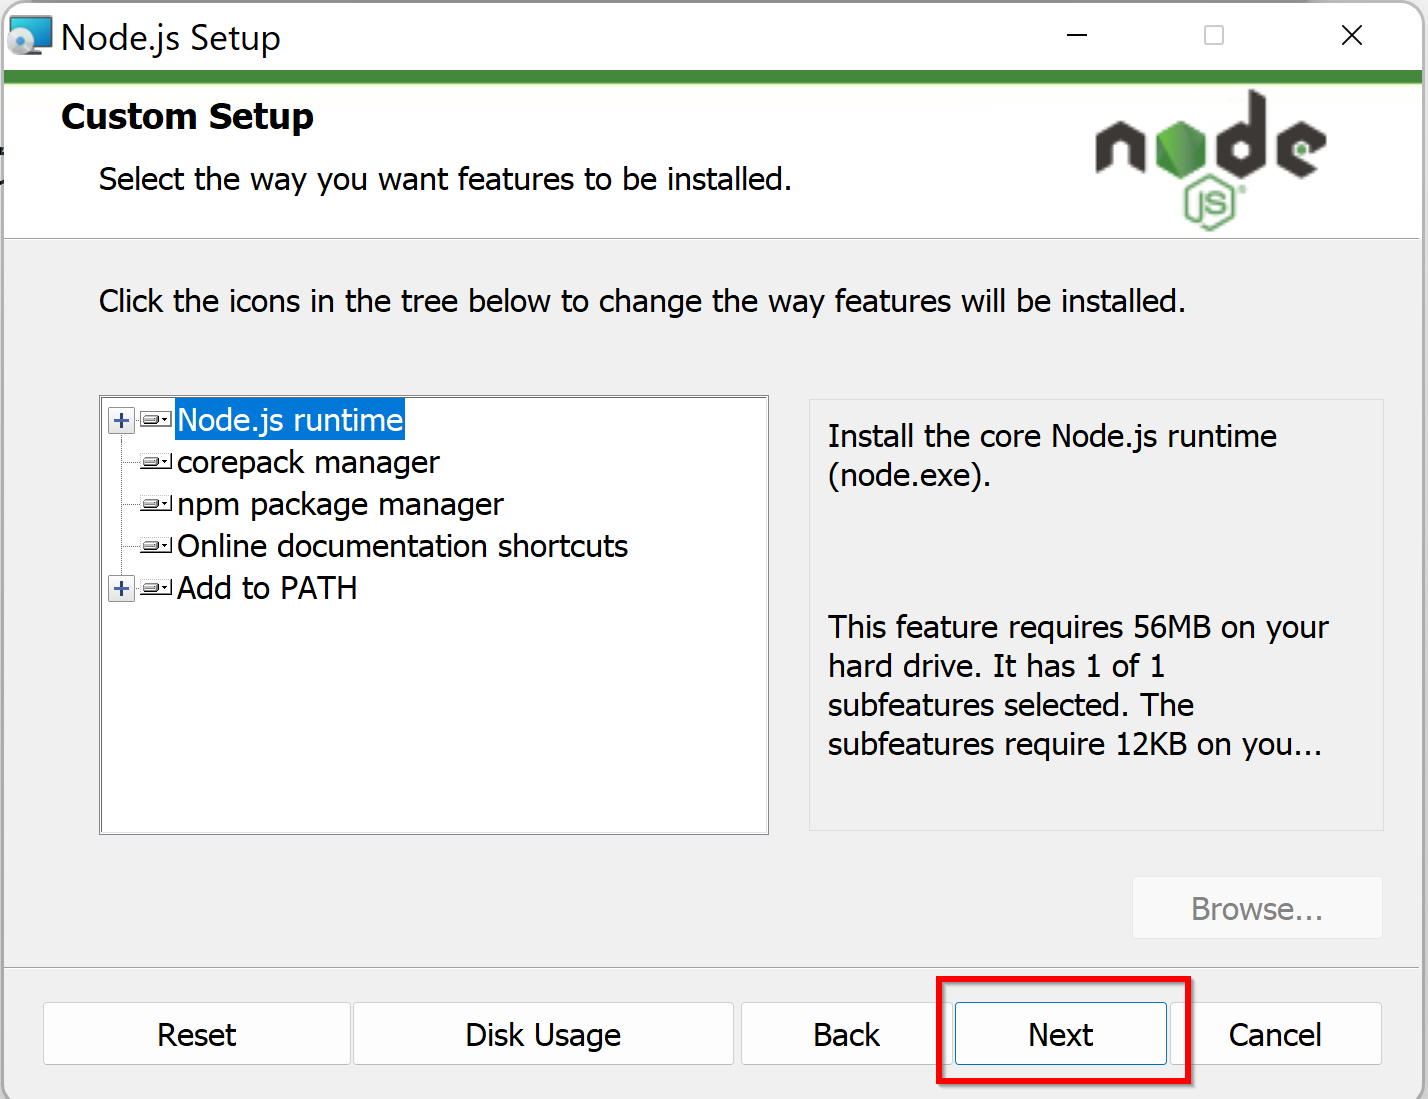Select npm package manager in the tree
Viewport: 1428px width, 1099px height.
tap(340, 504)
